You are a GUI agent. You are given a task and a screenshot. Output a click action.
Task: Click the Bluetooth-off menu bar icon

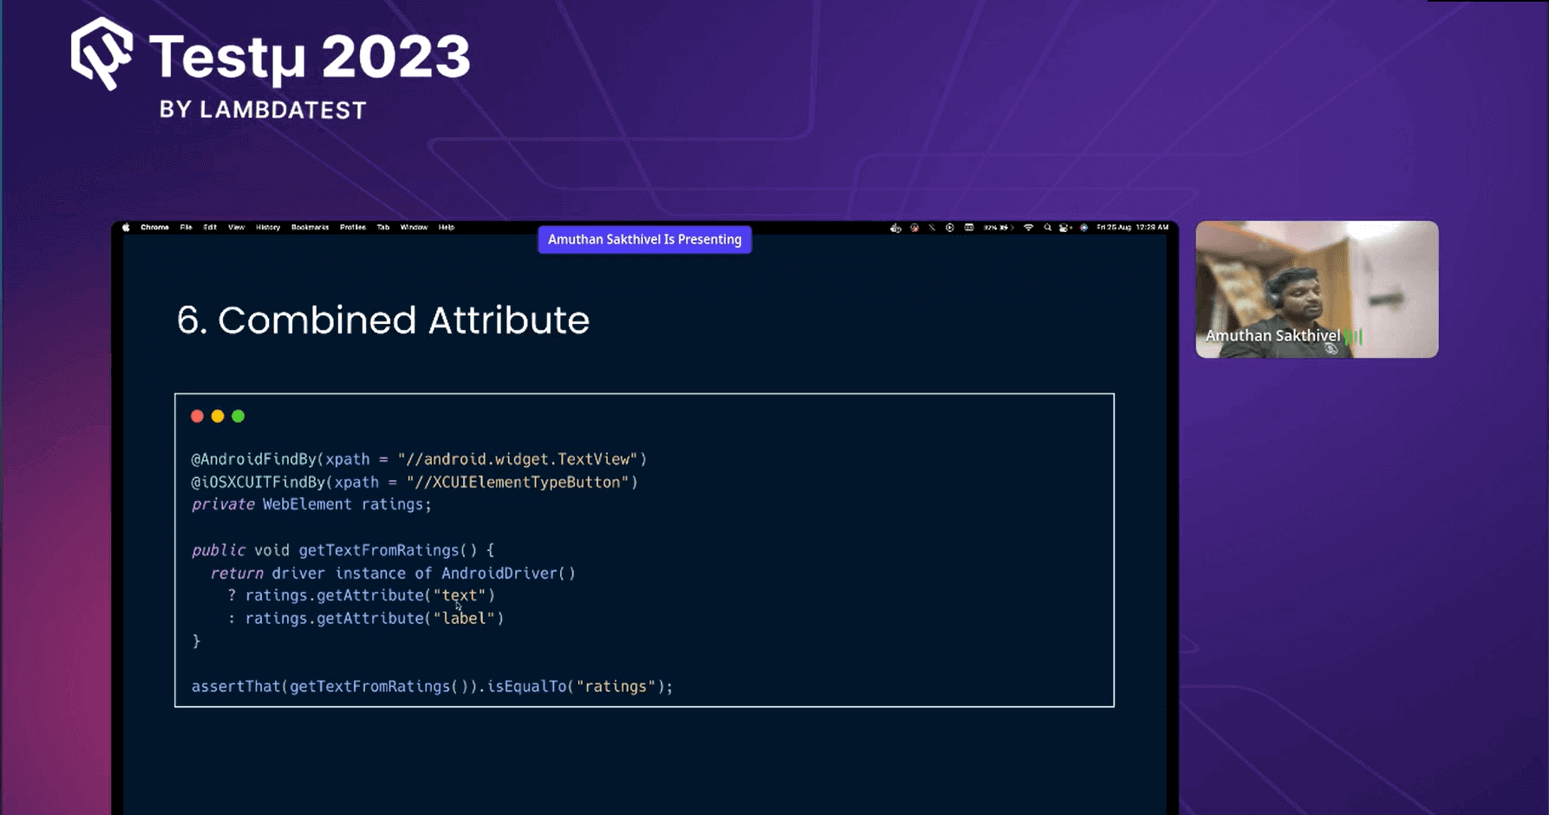932,228
